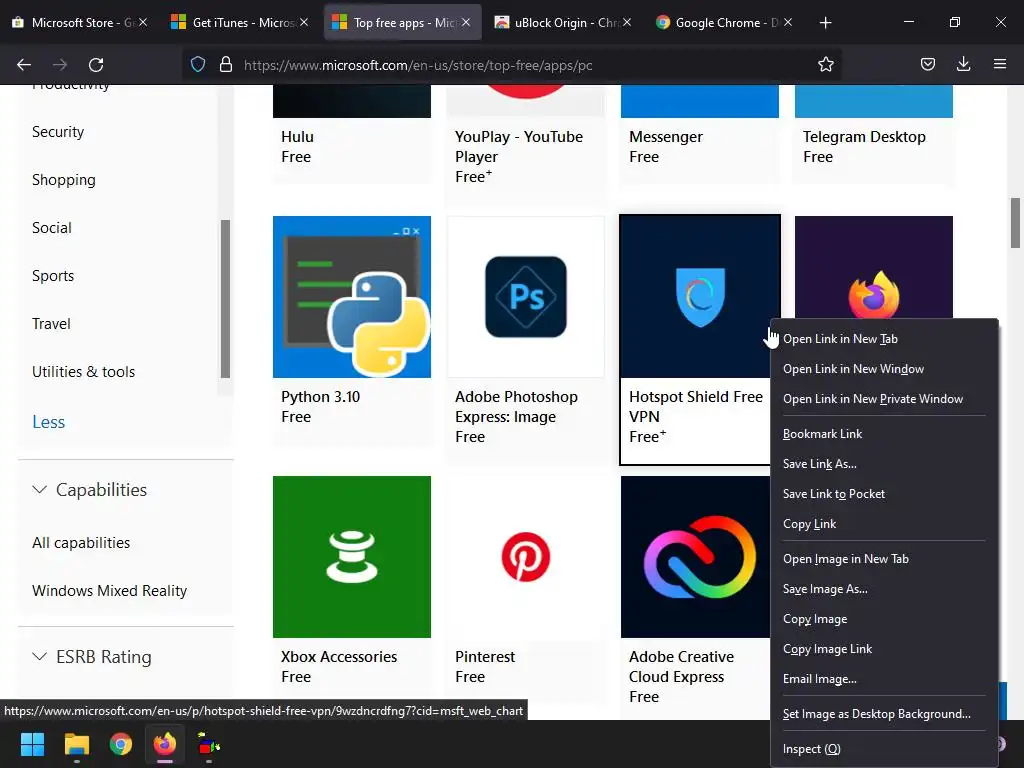Select the Windows Mixed Reality filter
Image resolution: width=1024 pixels, height=768 pixels.
[110, 590]
